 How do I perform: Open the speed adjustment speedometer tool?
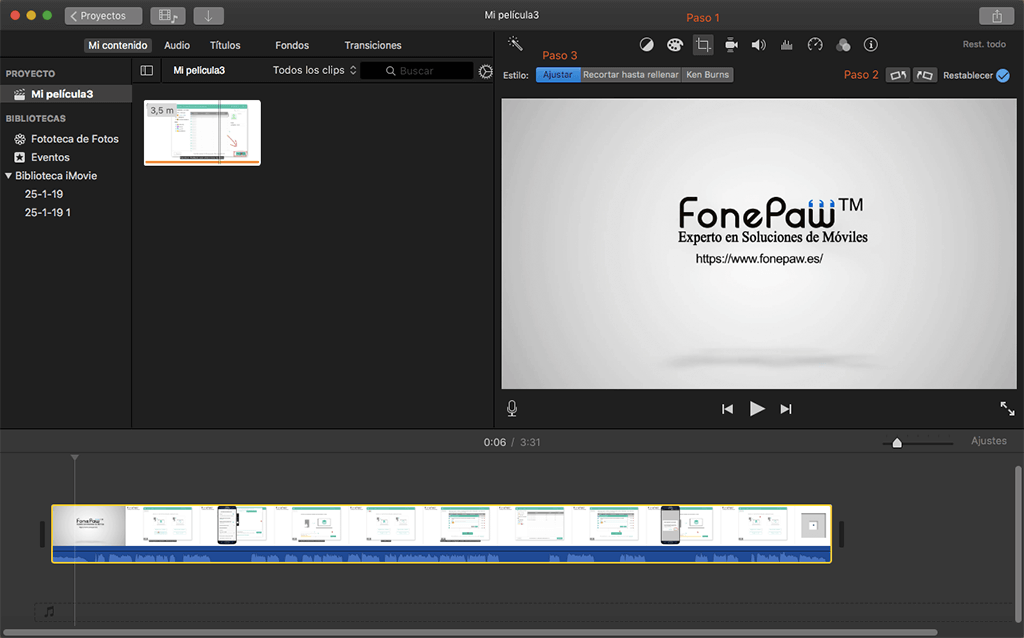click(815, 44)
